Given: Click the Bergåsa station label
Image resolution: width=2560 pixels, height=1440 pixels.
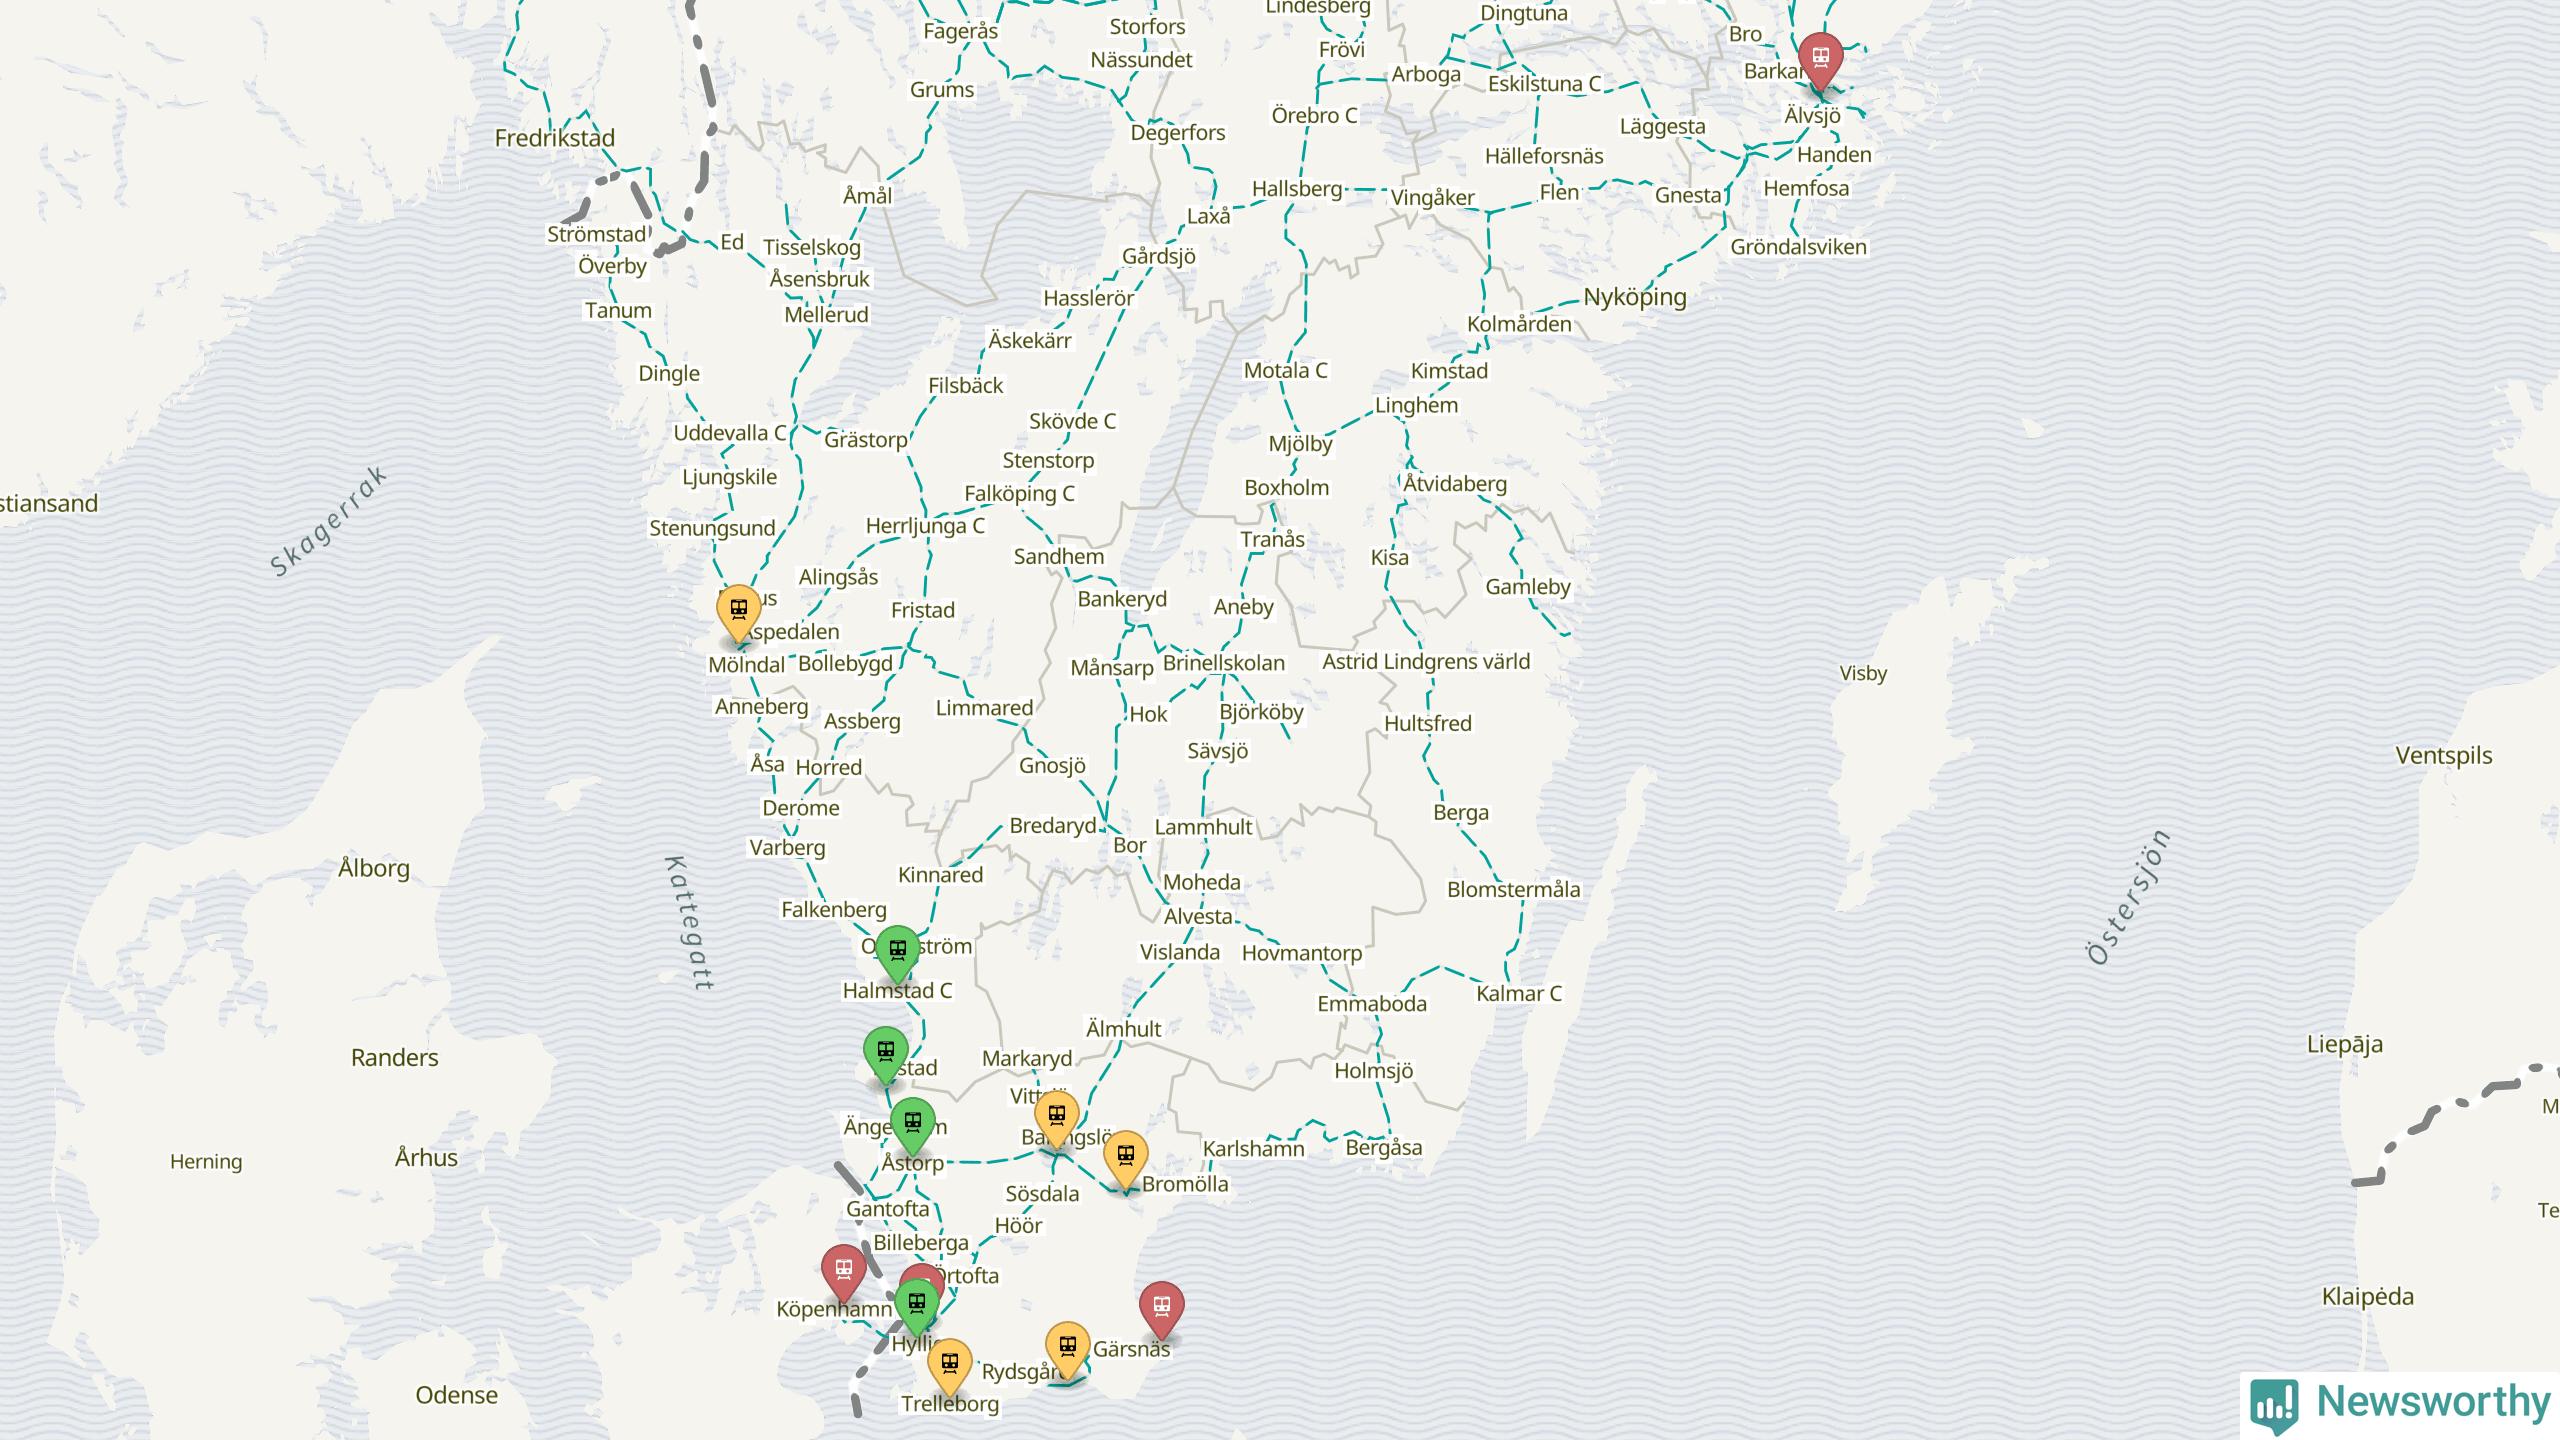Looking at the screenshot, I should (1384, 1148).
